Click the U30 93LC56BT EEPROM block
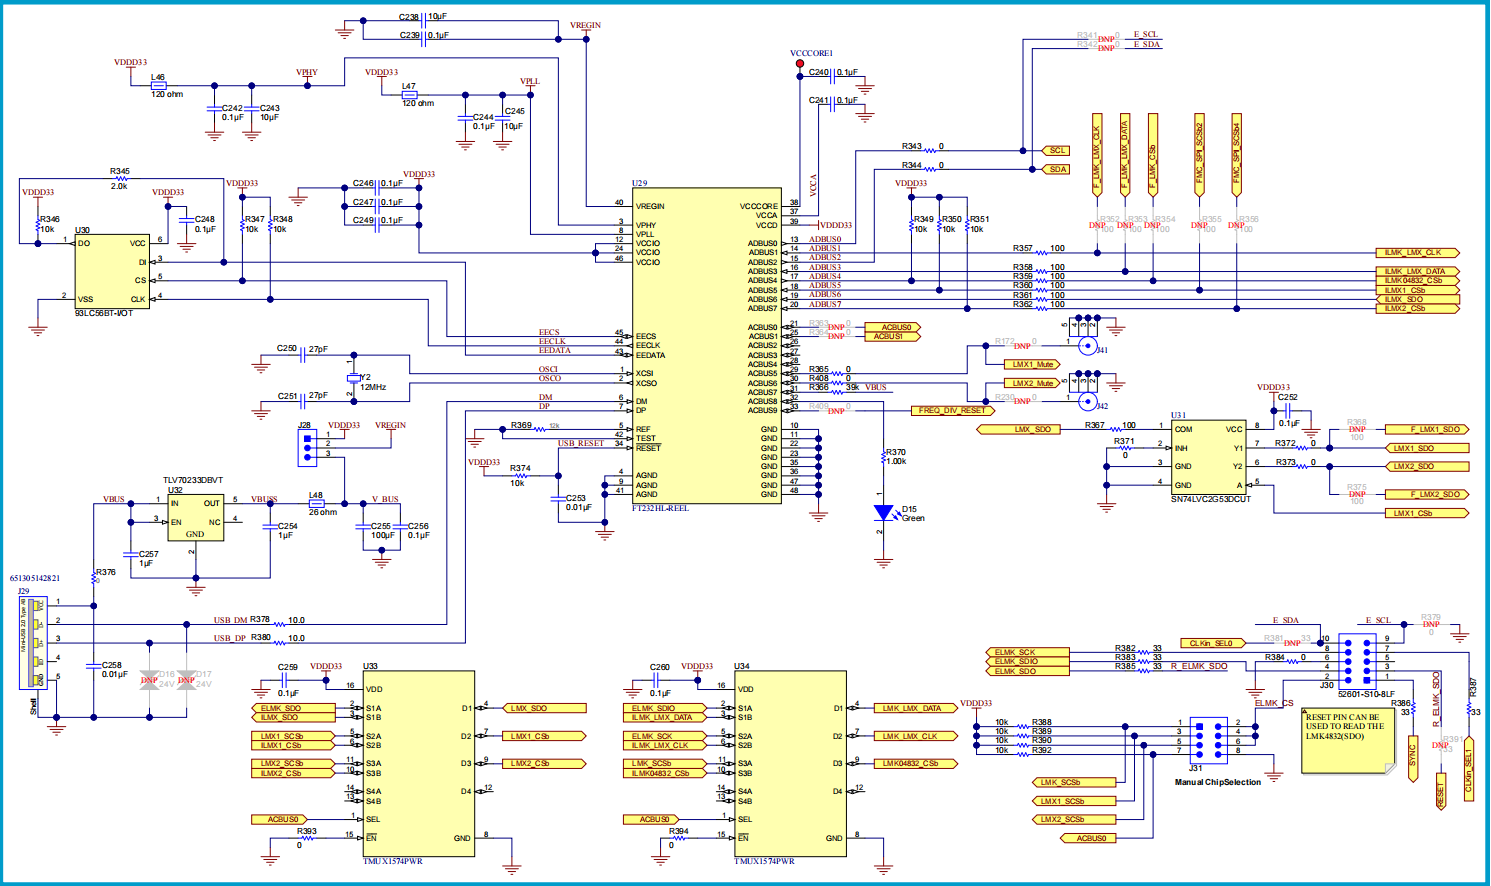 [x=113, y=272]
